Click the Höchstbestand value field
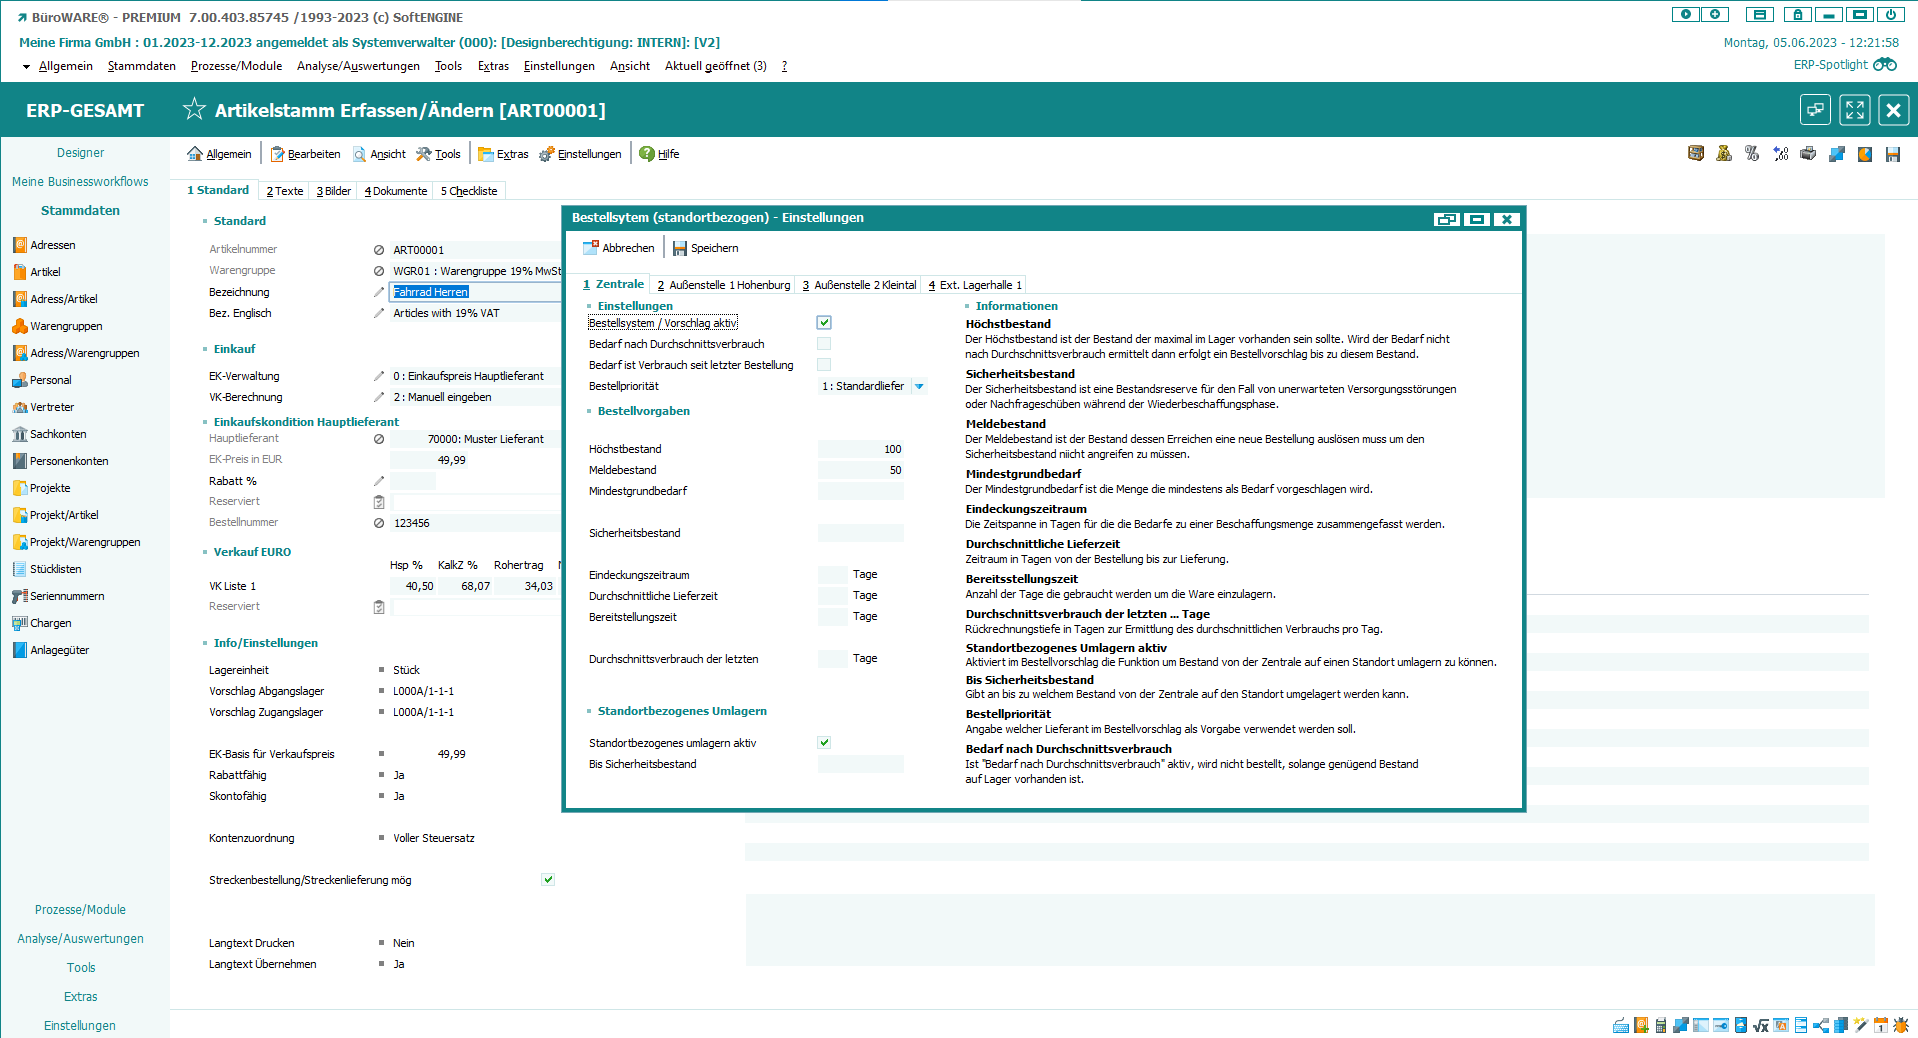The width and height of the screenshot is (1918, 1038). click(x=860, y=449)
